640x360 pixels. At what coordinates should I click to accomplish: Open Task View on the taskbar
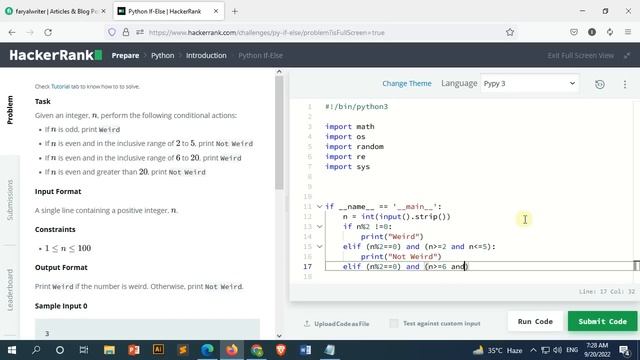point(84,350)
